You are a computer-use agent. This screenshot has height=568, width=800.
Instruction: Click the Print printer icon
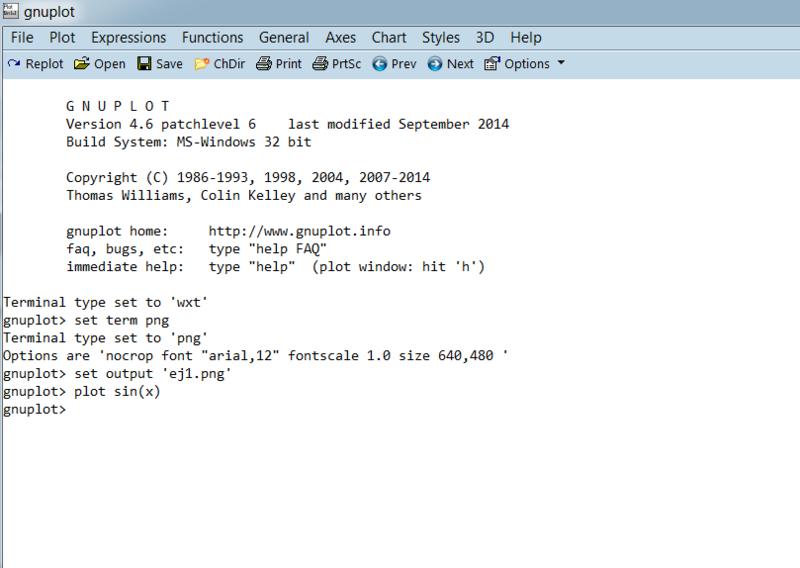[x=263, y=64]
